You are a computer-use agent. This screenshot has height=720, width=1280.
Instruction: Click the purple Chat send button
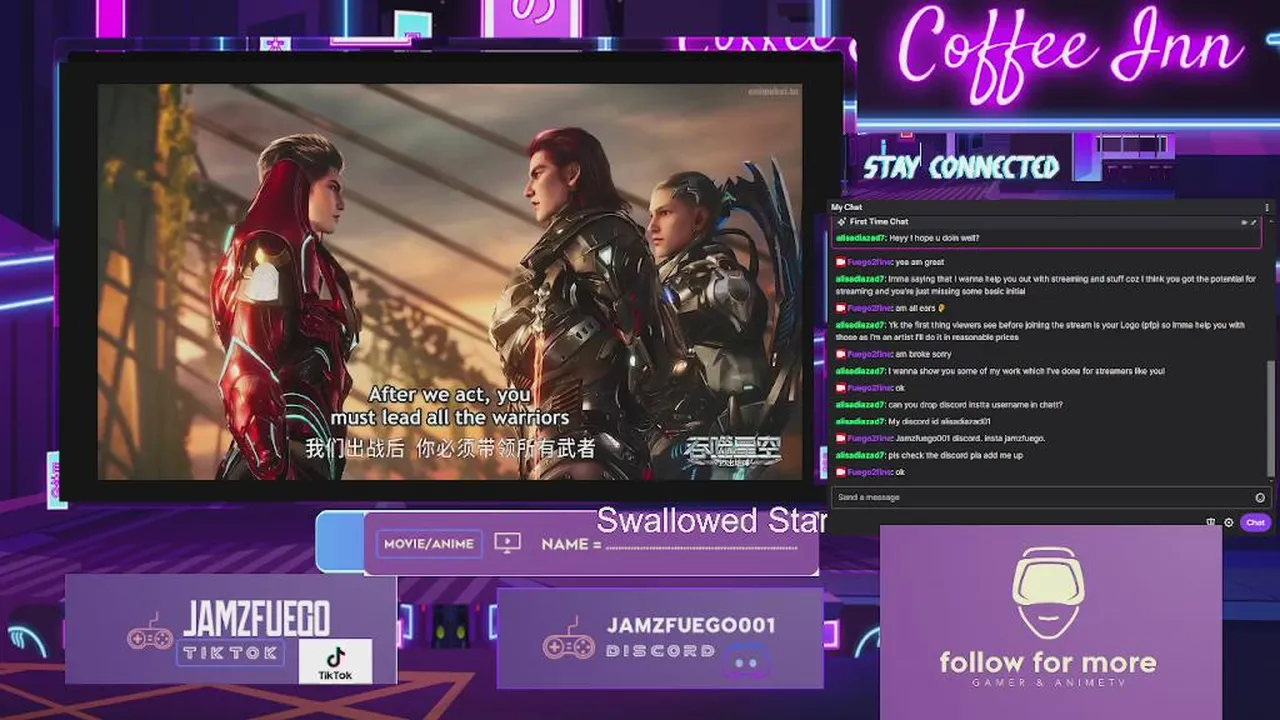1255,522
